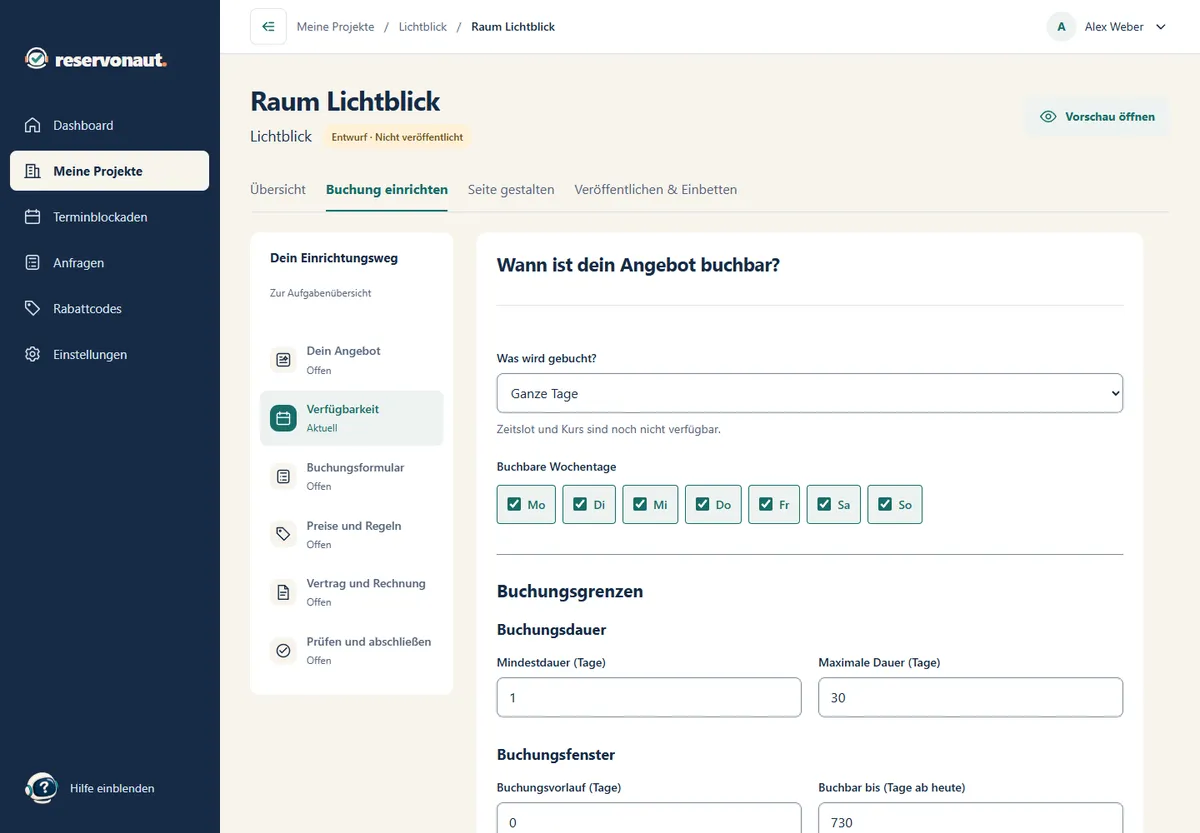Open the Buchungsformular step
1200x833 pixels.
[351, 476]
